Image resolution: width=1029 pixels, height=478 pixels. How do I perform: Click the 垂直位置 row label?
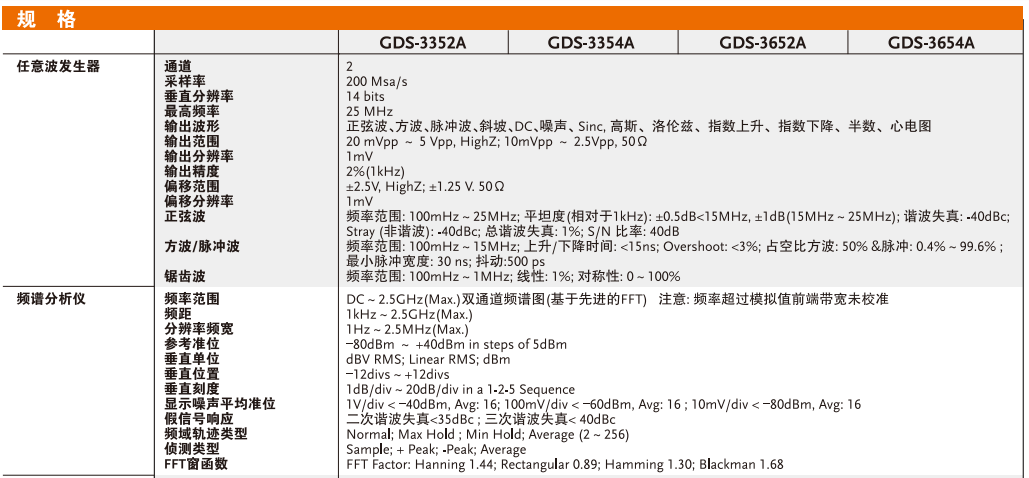(x=192, y=375)
